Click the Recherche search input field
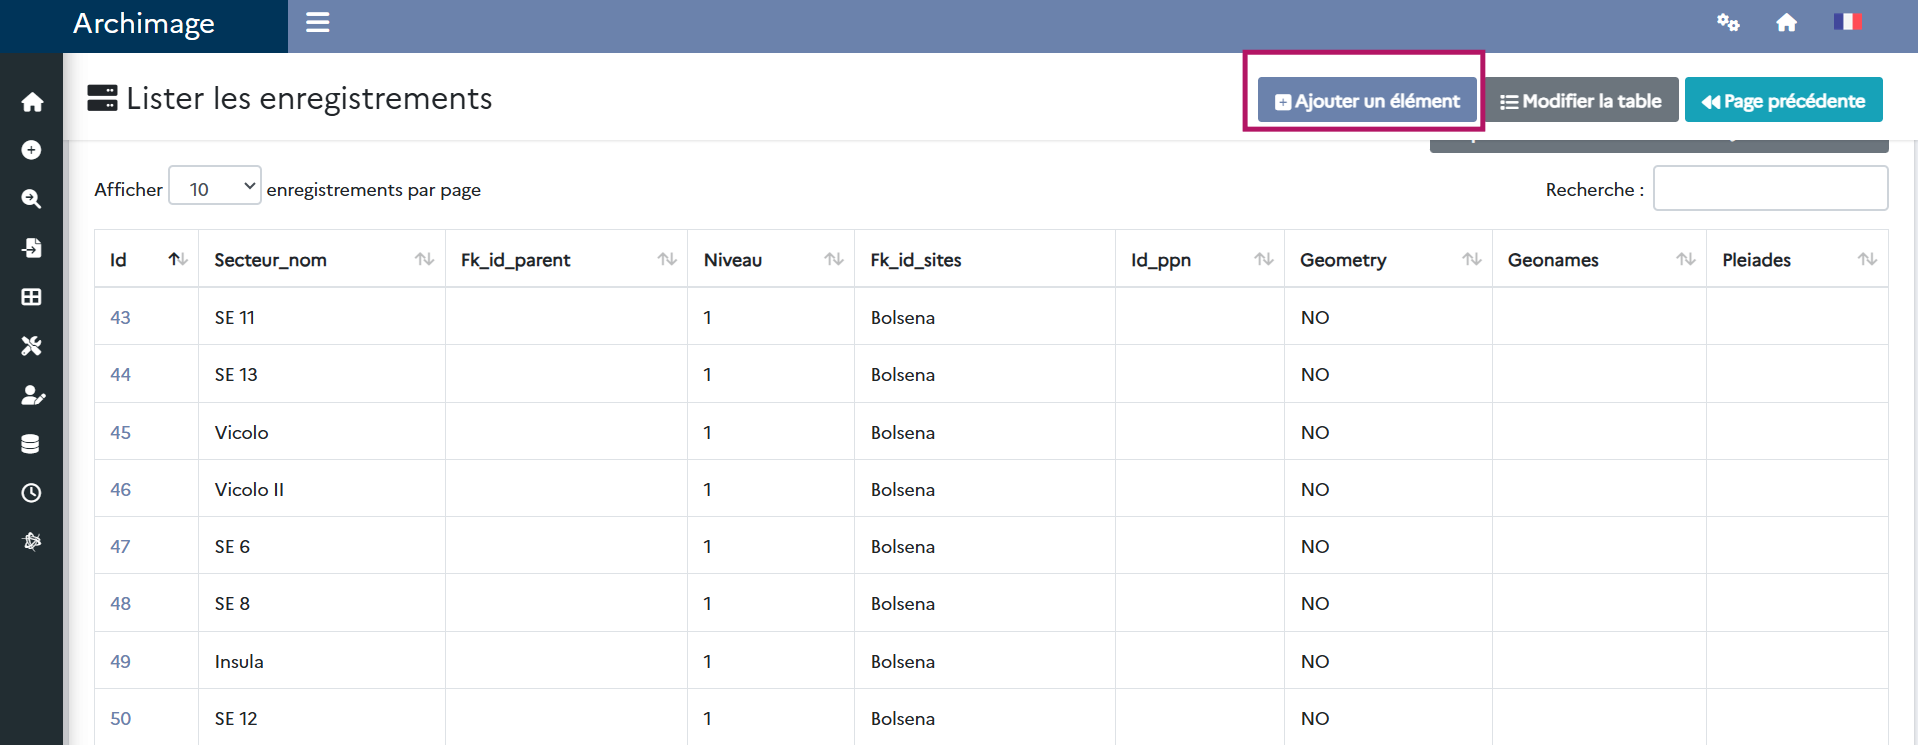 (x=1770, y=189)
